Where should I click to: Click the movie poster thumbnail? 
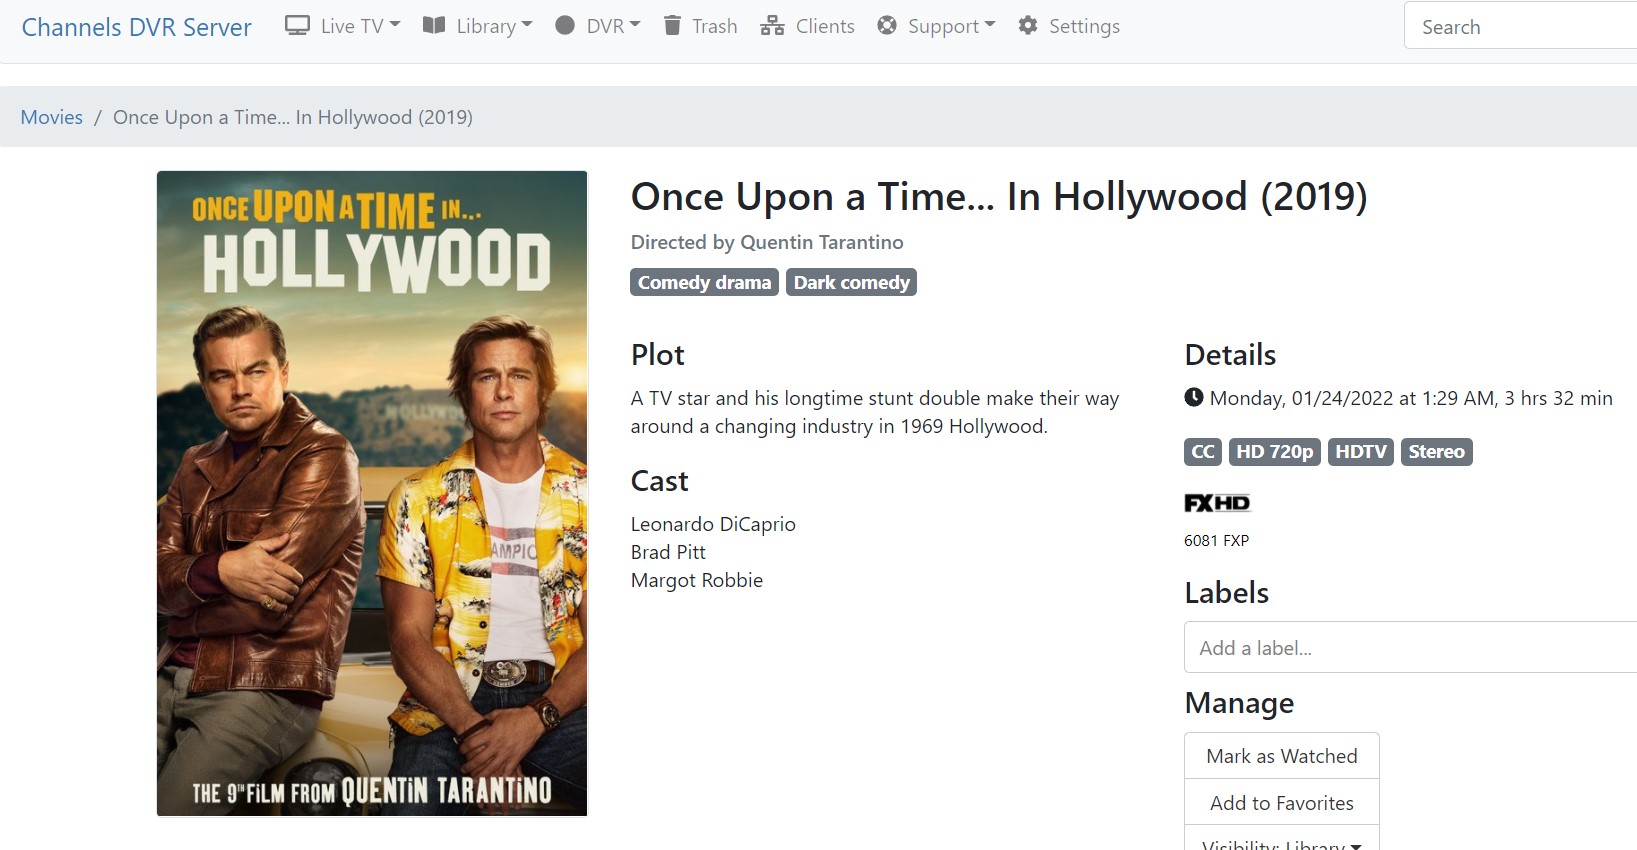372,493
